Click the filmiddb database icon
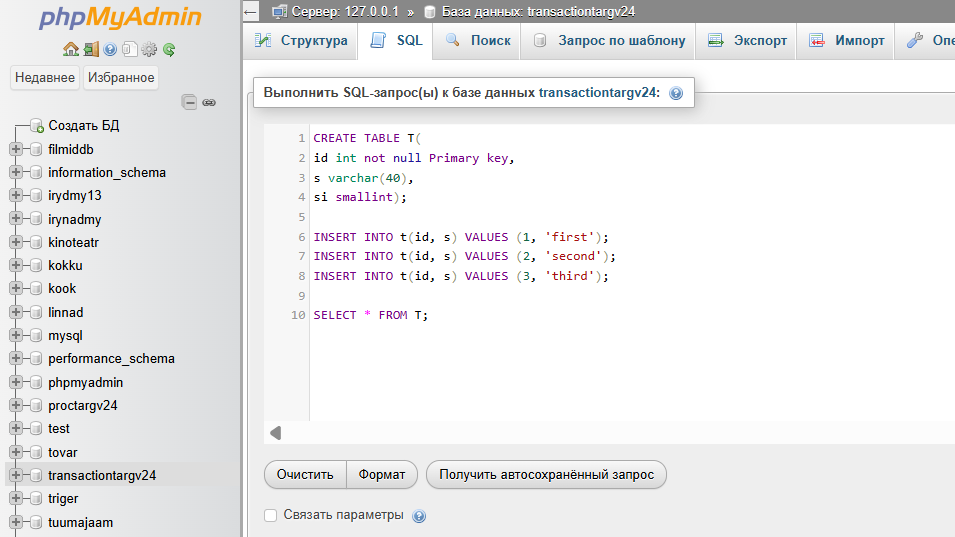This screenshot has height=537, width=955. click(36, 149)
